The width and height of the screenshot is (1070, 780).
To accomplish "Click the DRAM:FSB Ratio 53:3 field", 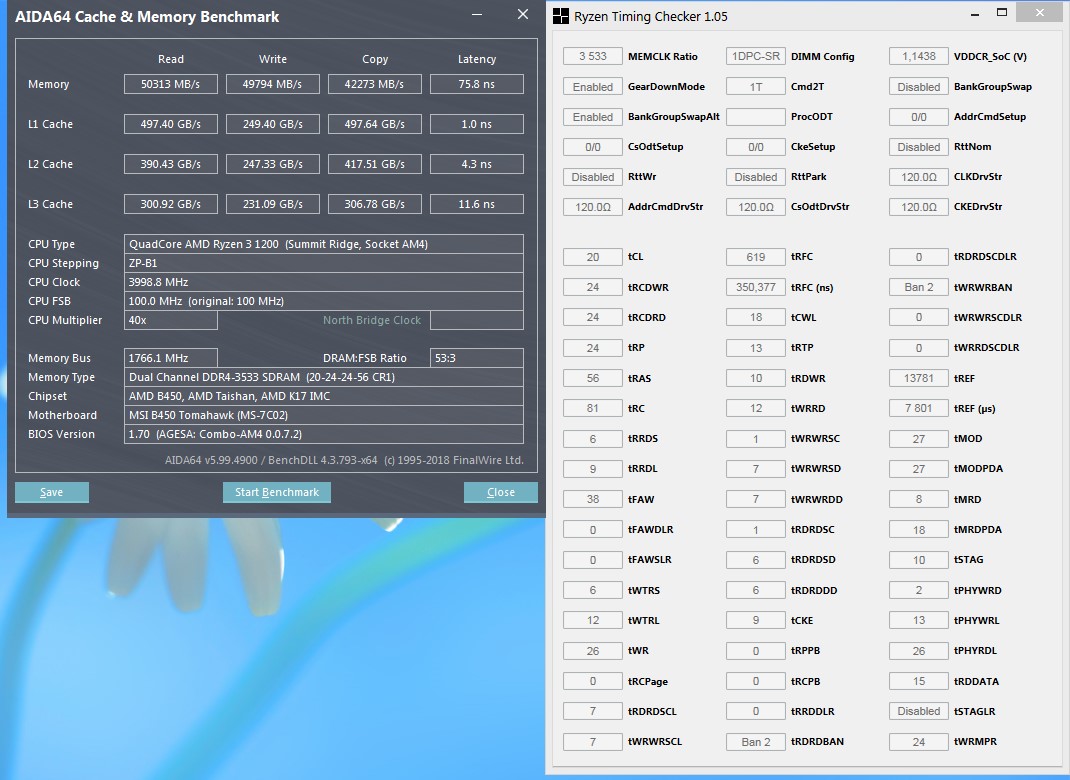I will coord(477,358).
